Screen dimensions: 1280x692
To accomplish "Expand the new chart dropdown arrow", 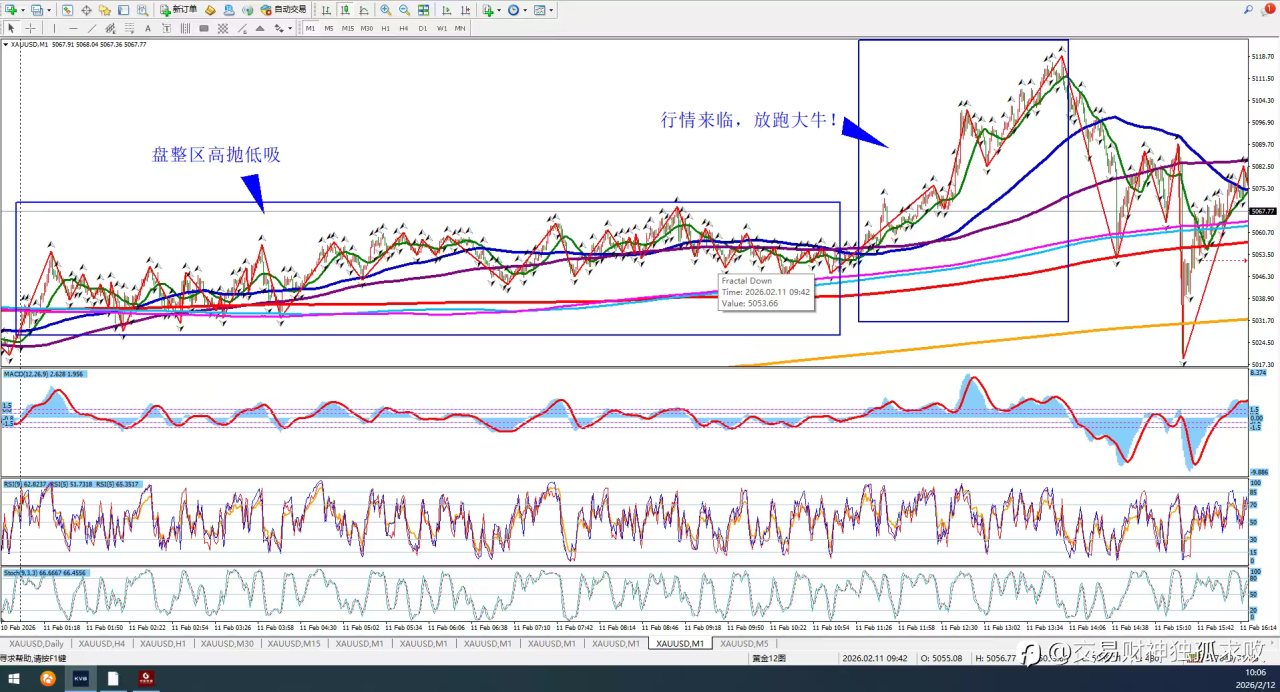I will coord(23,10).
